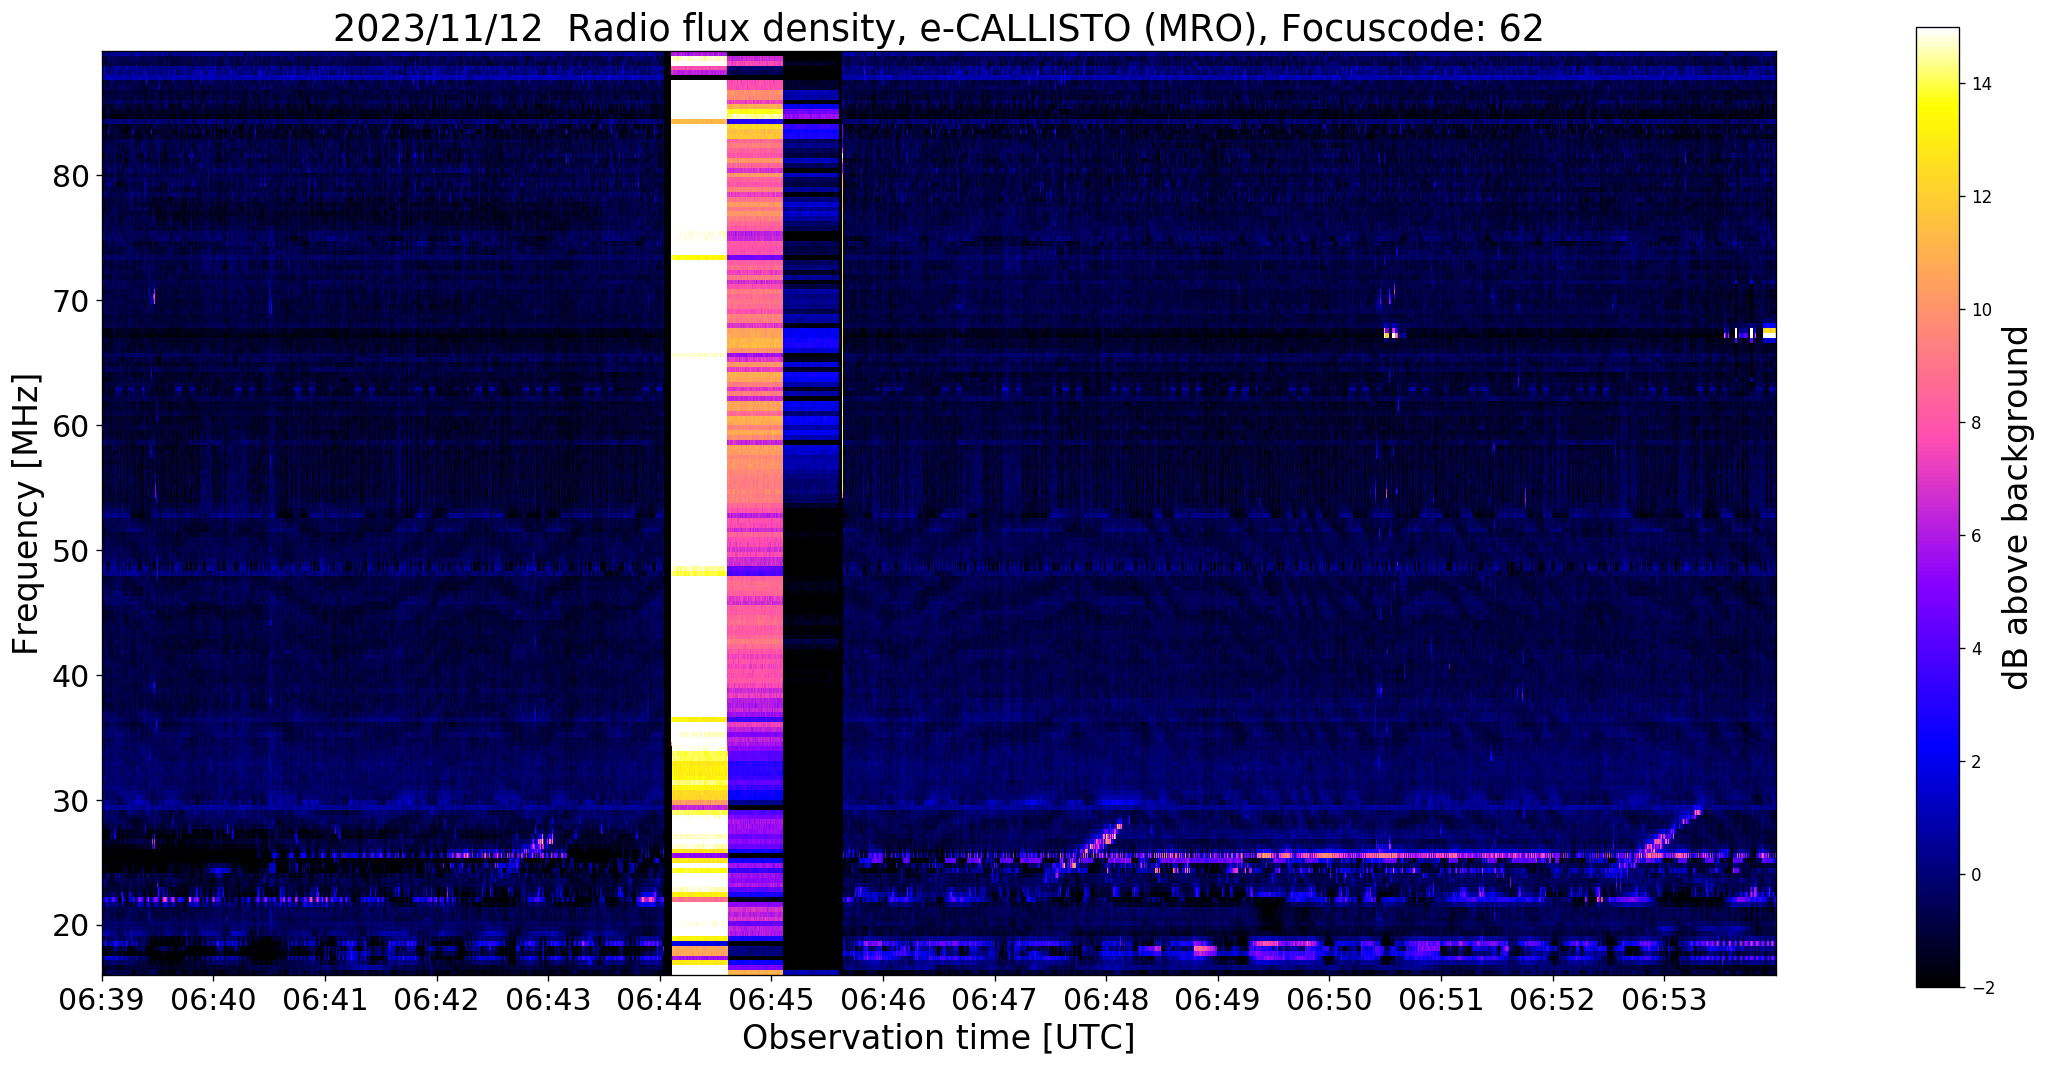The width and height of the screenshot is (2047, 1067).
Task: Click the colorbar tick label 8
Action: [x=1976, y=424]
